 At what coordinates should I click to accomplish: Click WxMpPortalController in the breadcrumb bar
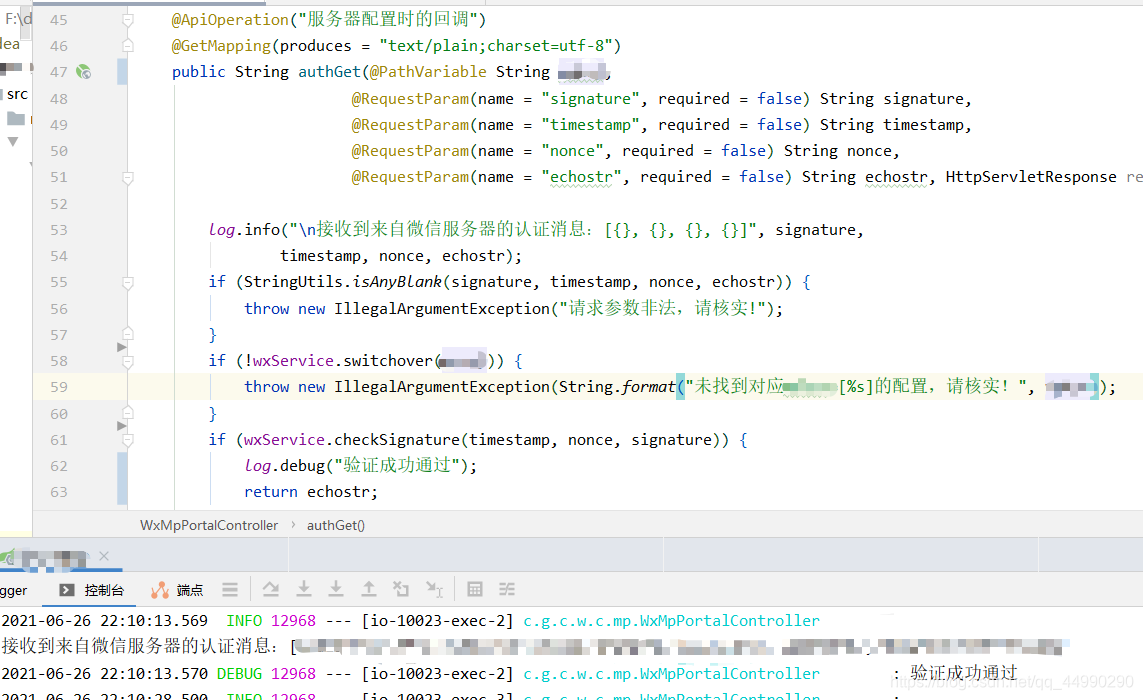click(208, 525)
